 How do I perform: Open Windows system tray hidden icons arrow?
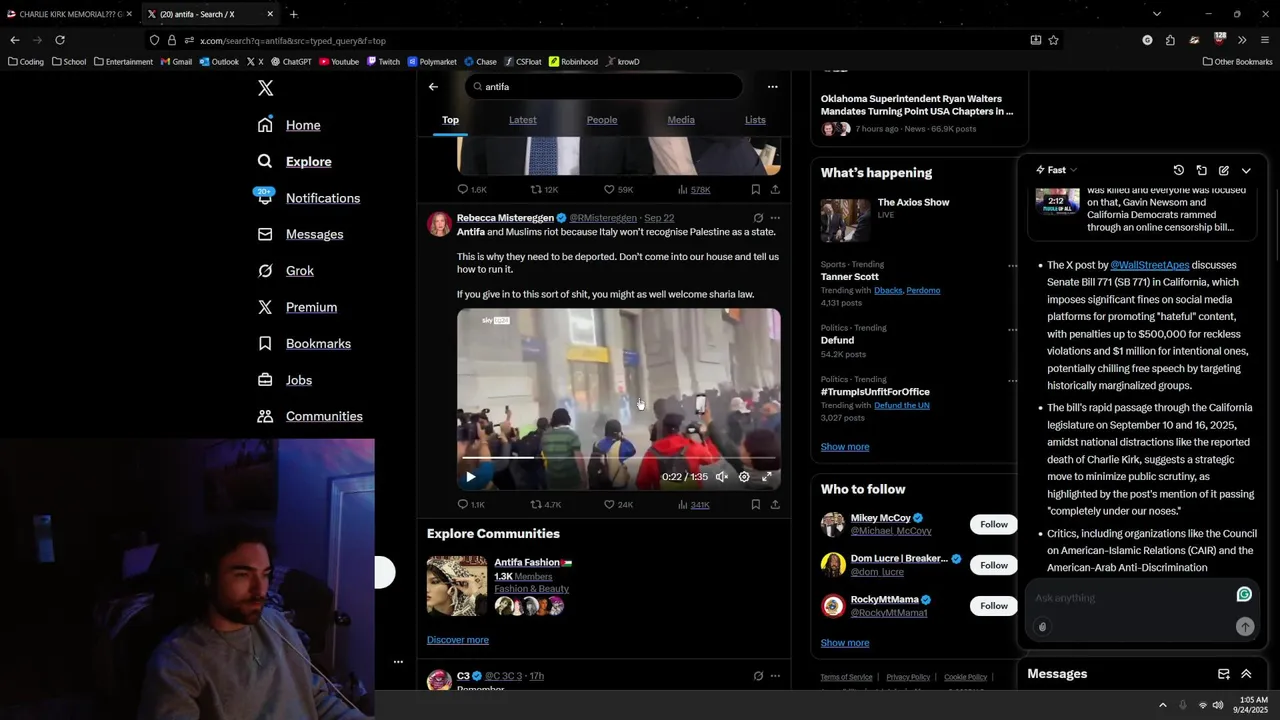pyautogui.click(x=1162, y=705)
